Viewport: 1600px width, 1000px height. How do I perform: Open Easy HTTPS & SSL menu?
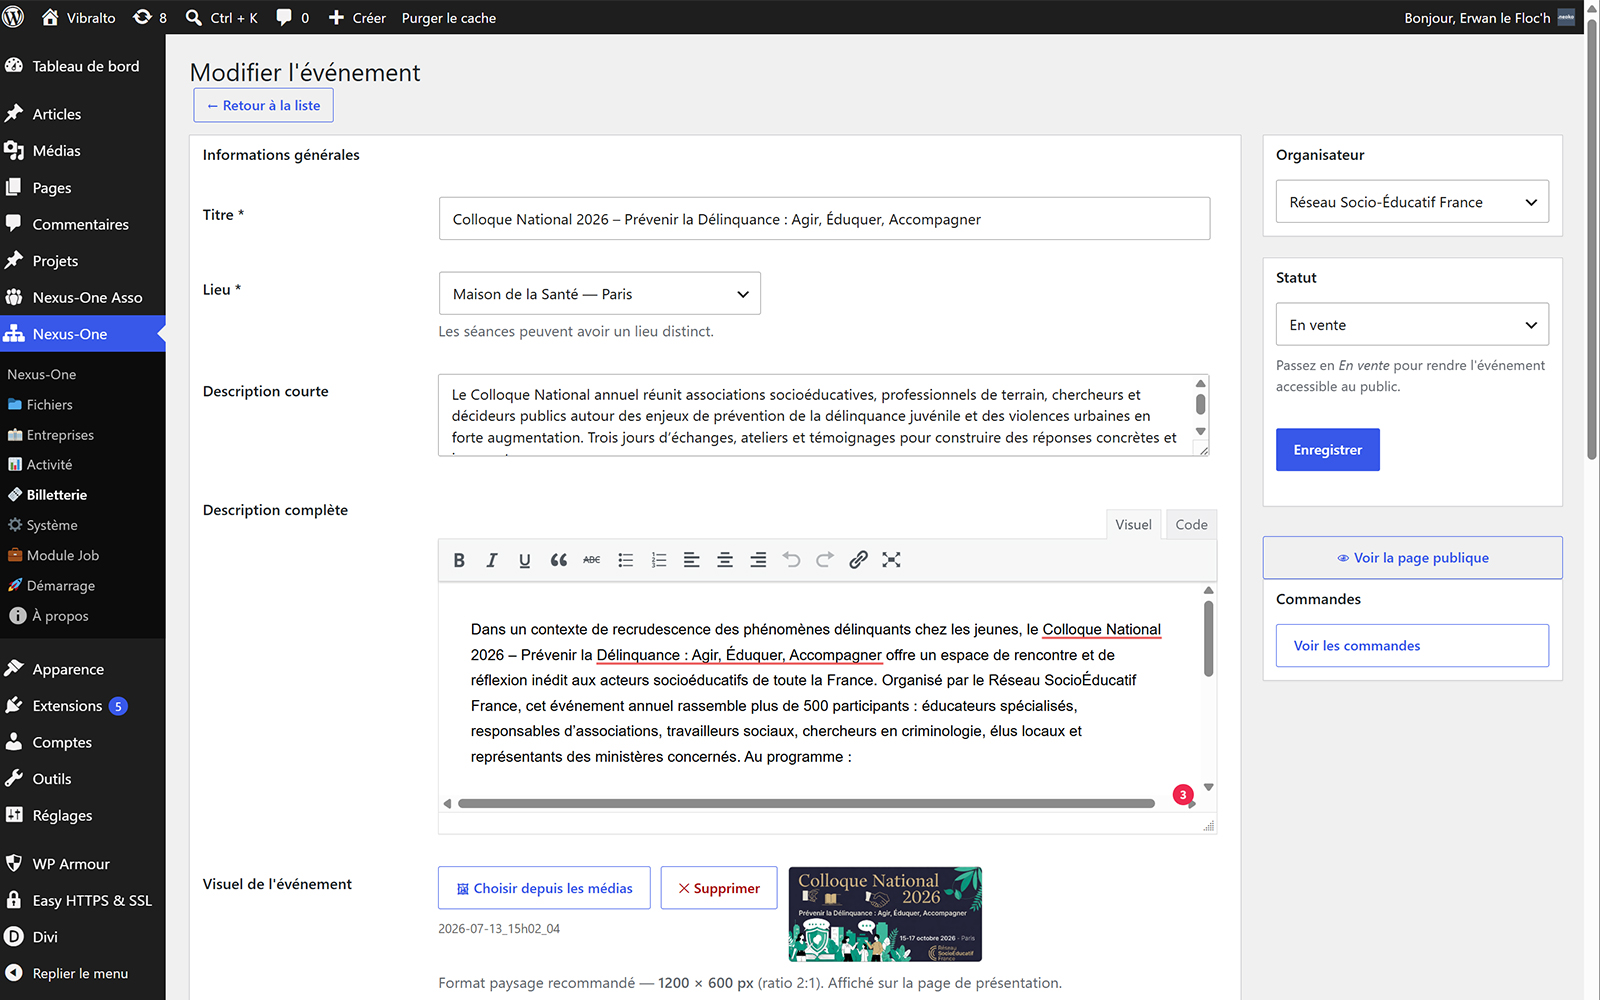tap(83, 900)
